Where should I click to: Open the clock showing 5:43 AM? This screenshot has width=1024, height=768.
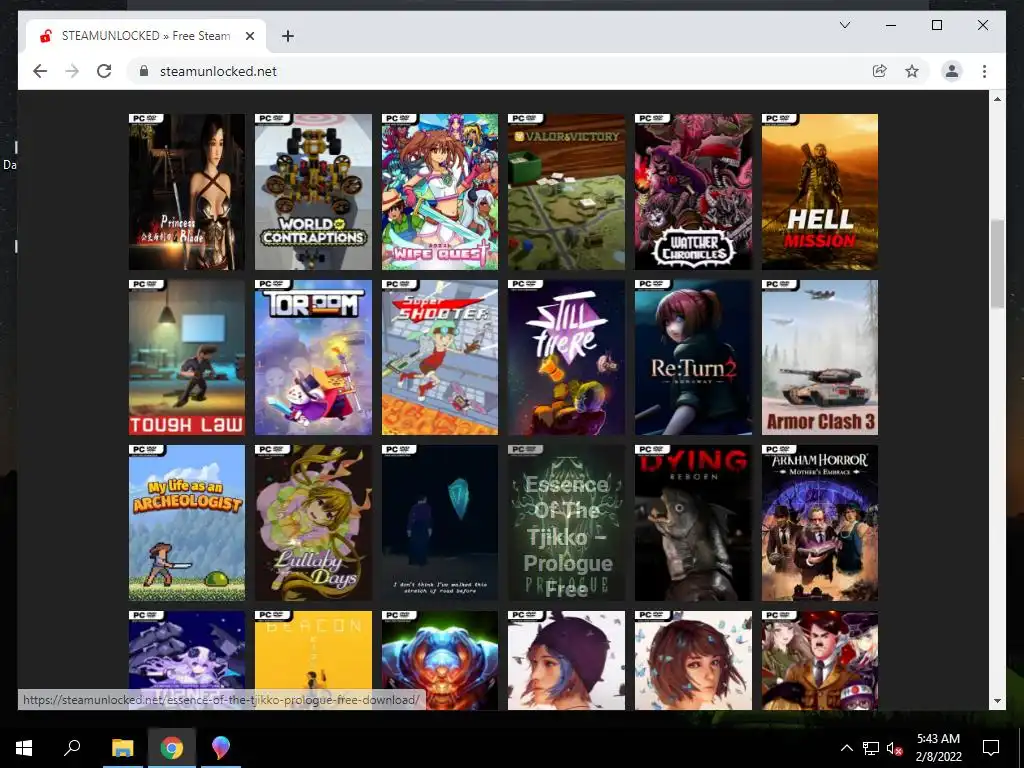tap(938, 748)
